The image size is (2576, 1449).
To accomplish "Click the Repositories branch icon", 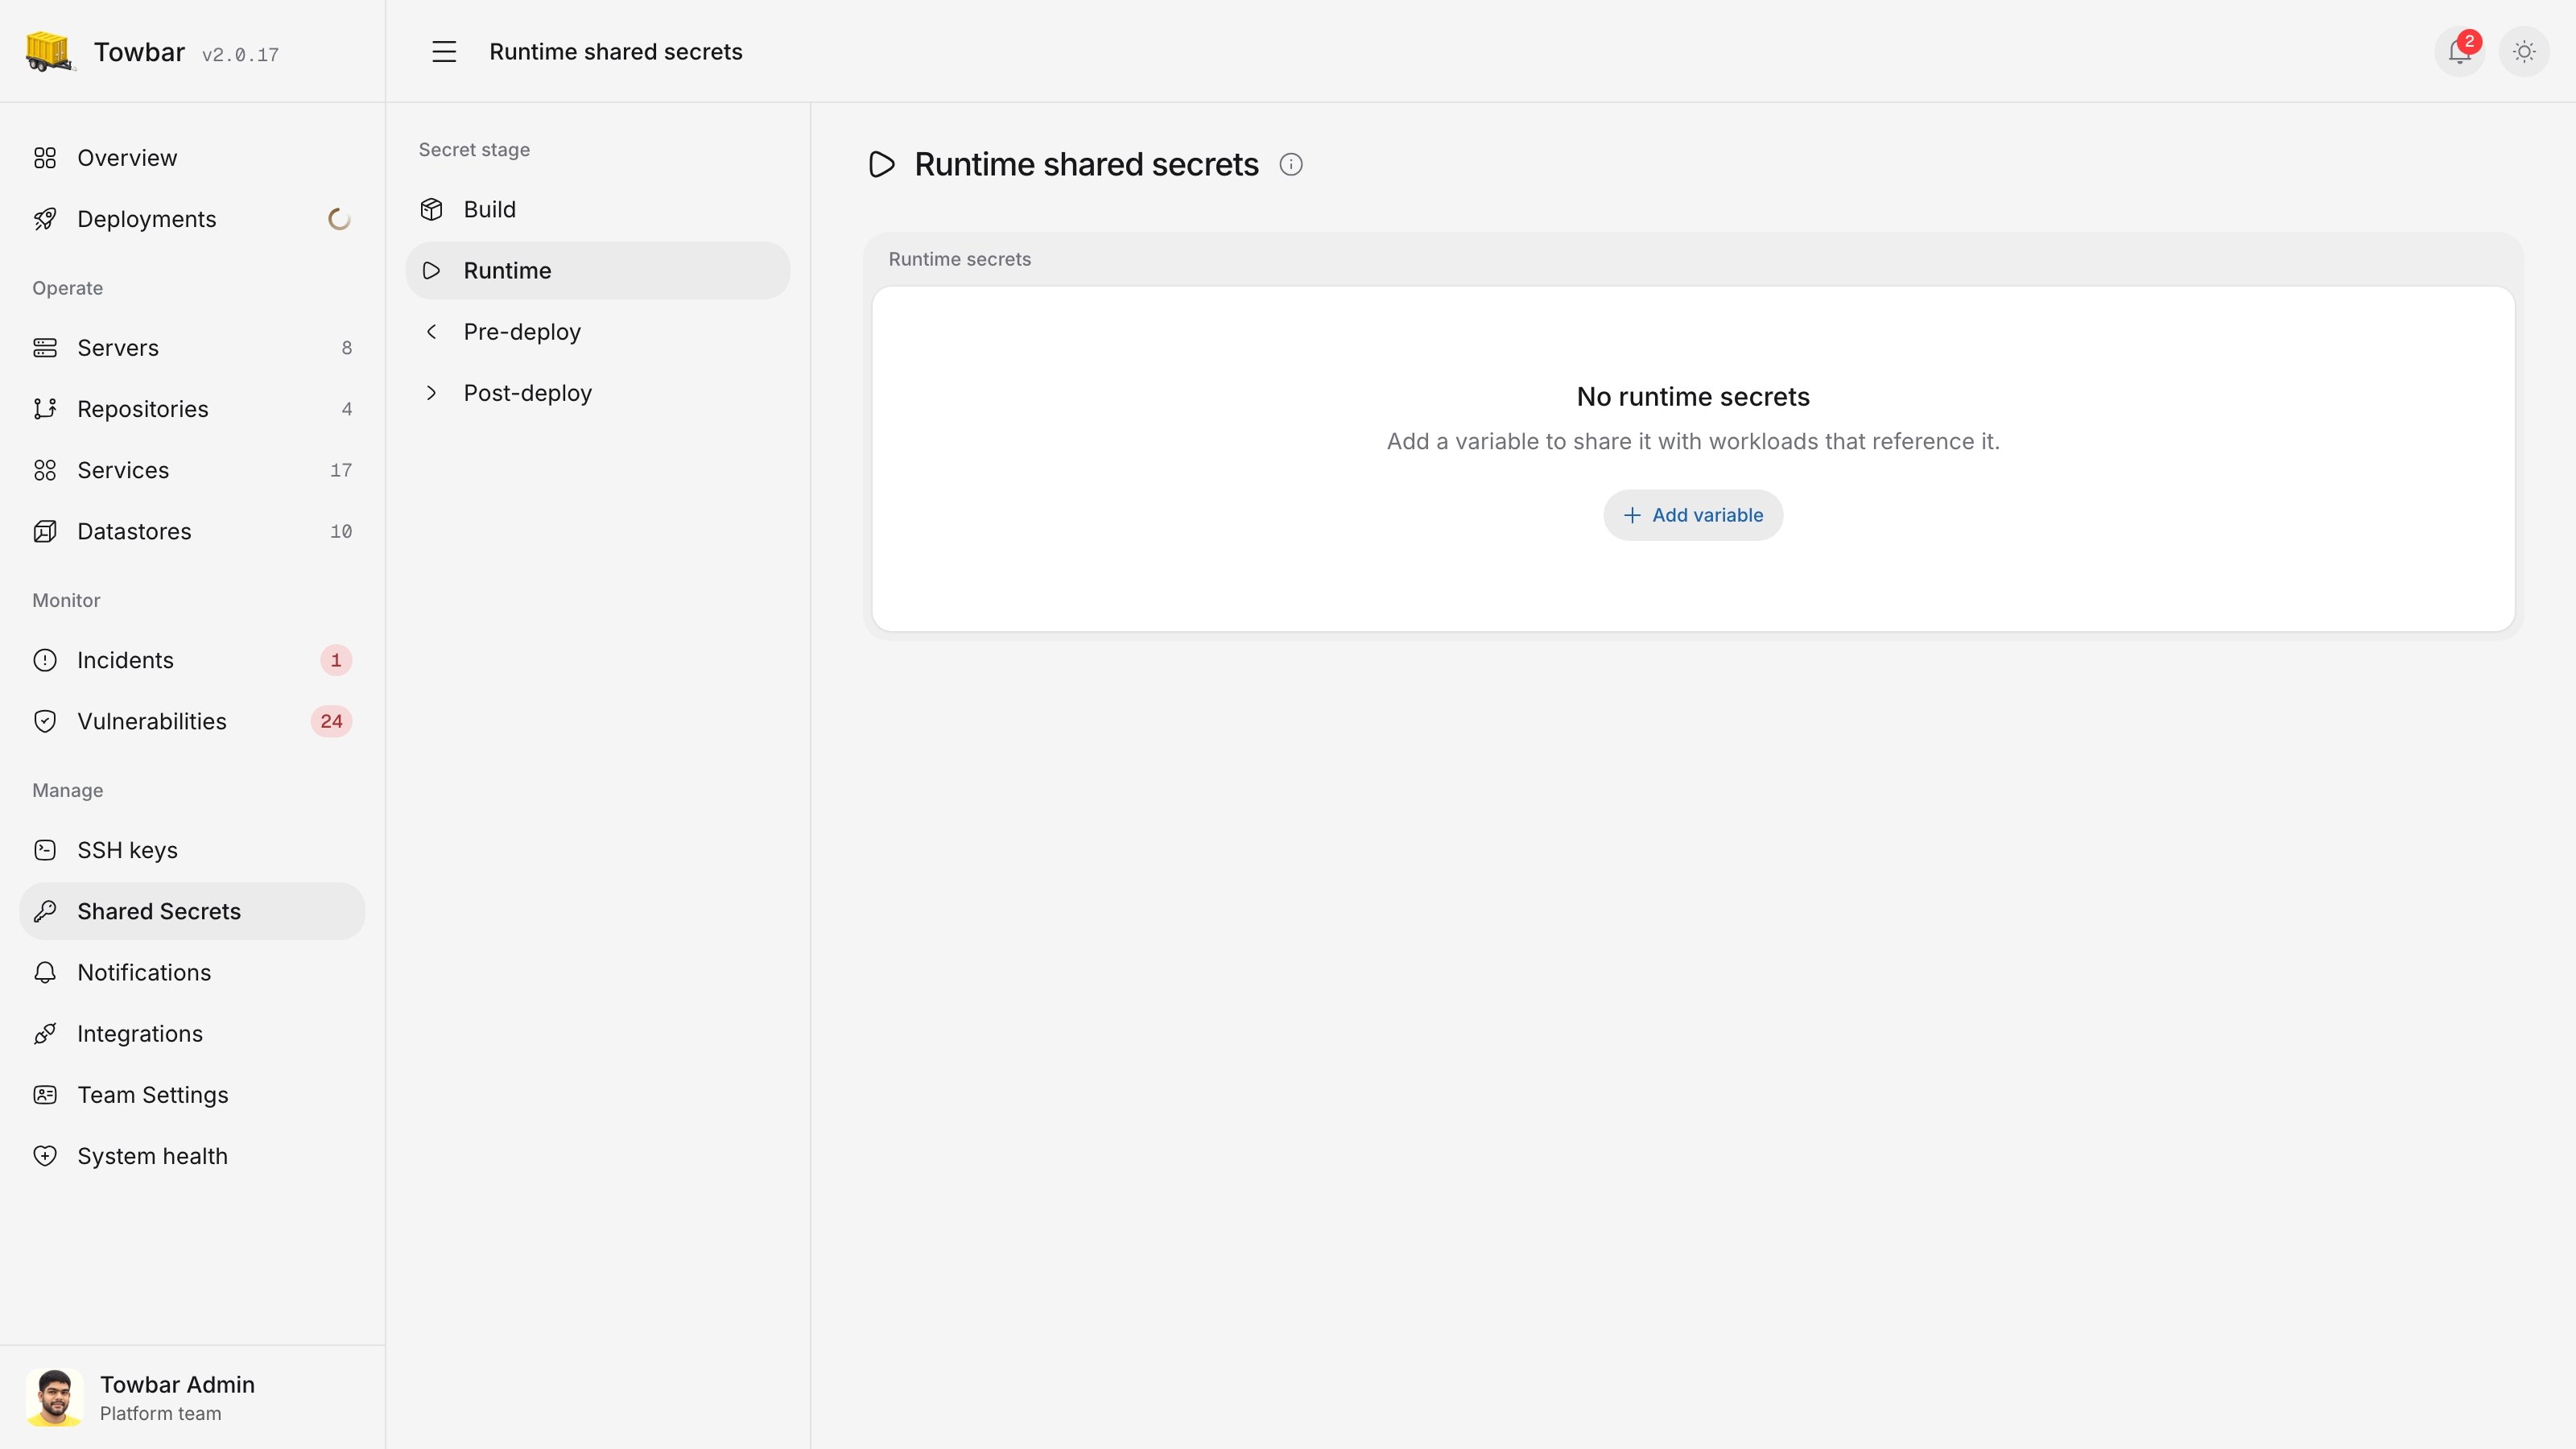I will tap(45, 409).
